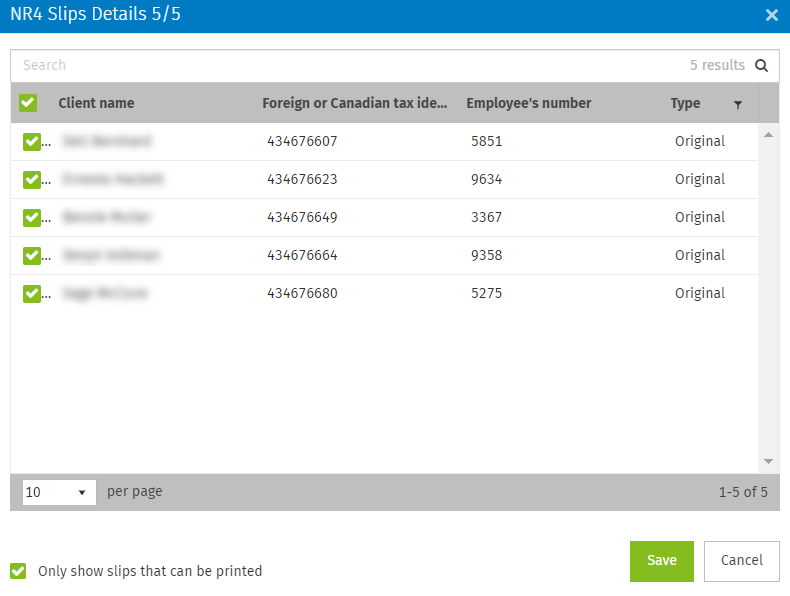Deselect the slip with tax ID 434676649

31,218
